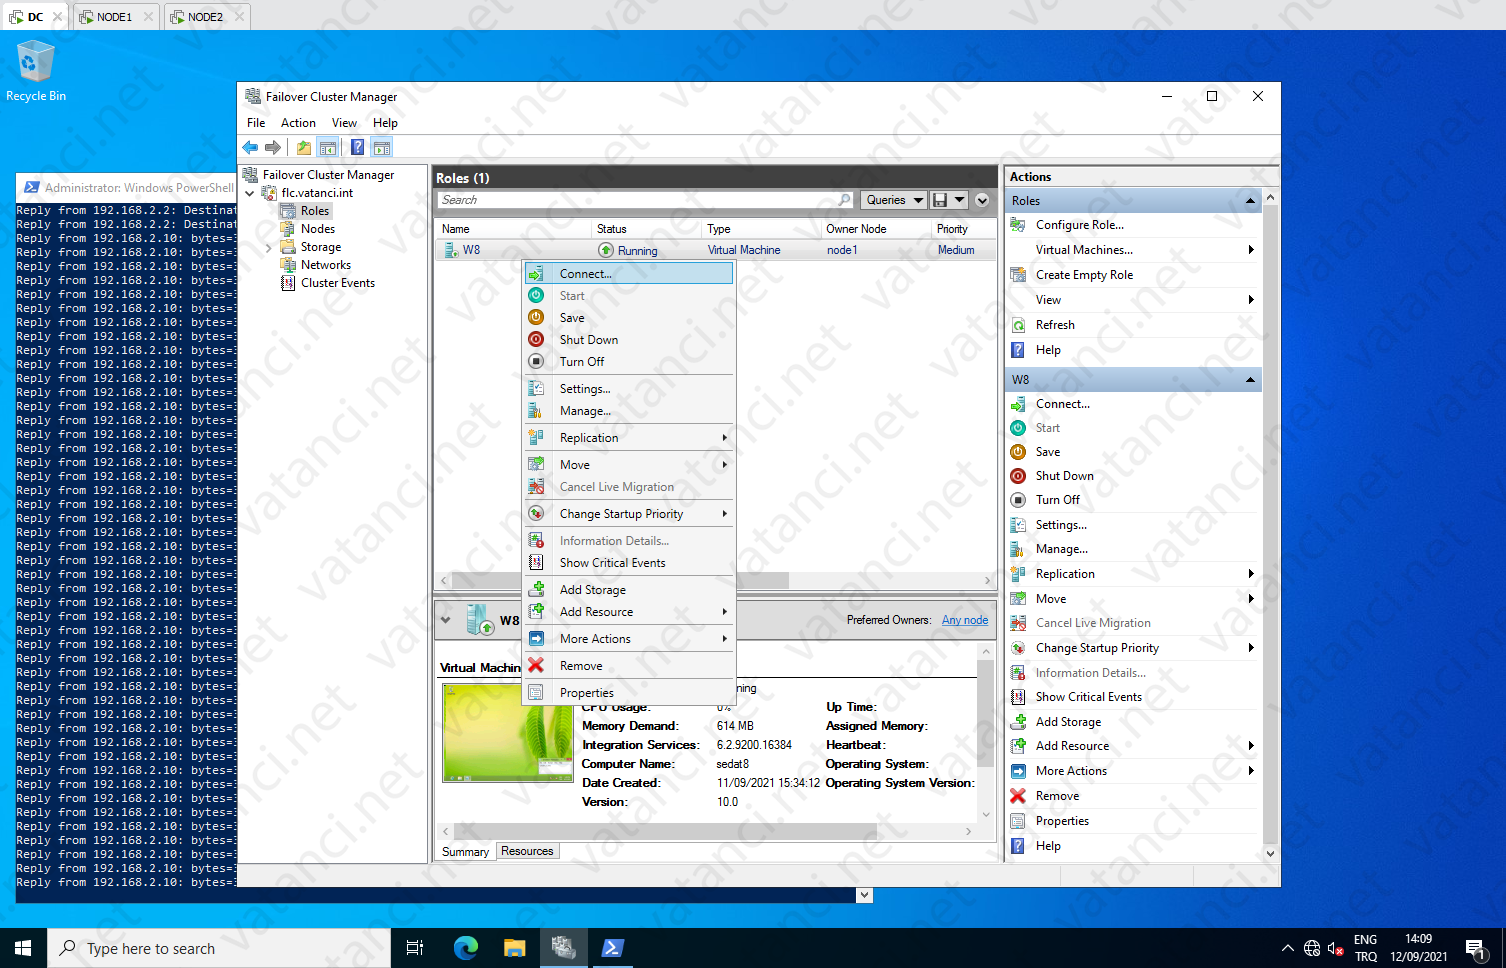Open File Explorer from the taskbar

click(515, 948)
